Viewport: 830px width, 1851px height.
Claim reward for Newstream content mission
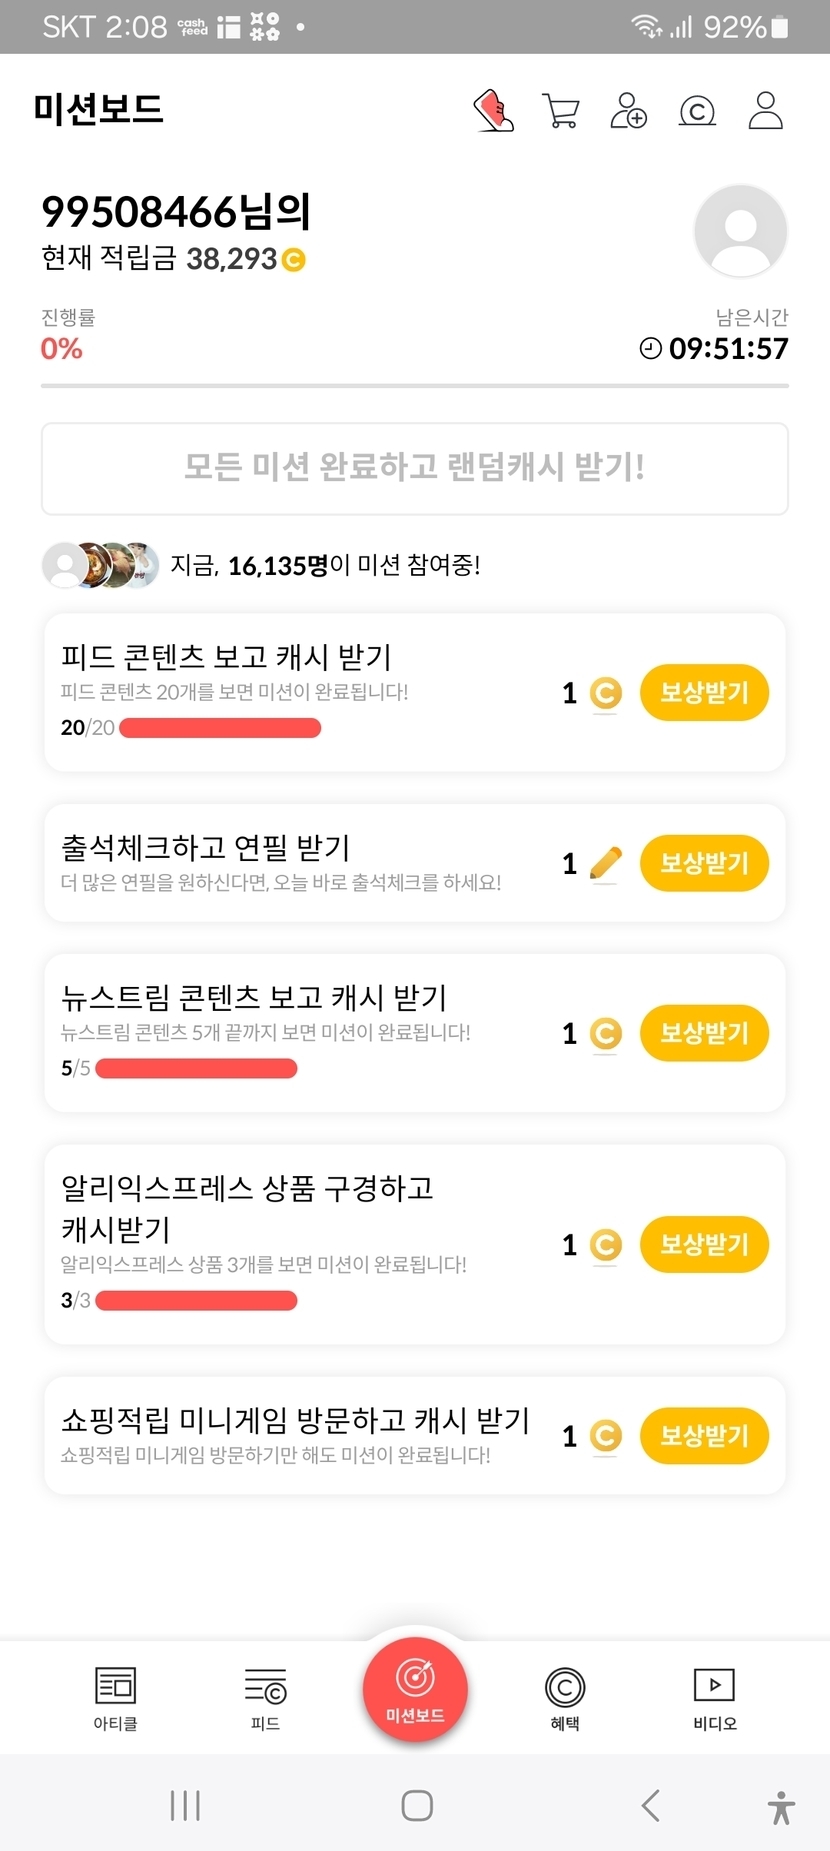click(704, 1033)
